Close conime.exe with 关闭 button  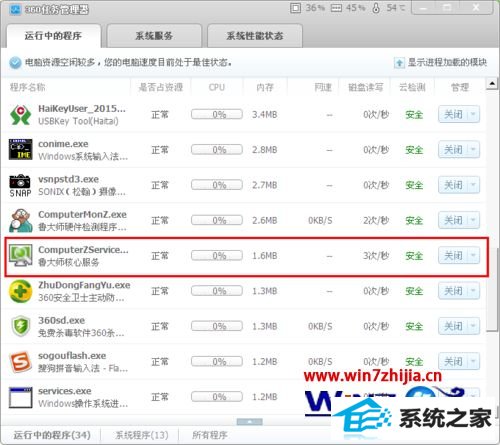coord(453,150)
